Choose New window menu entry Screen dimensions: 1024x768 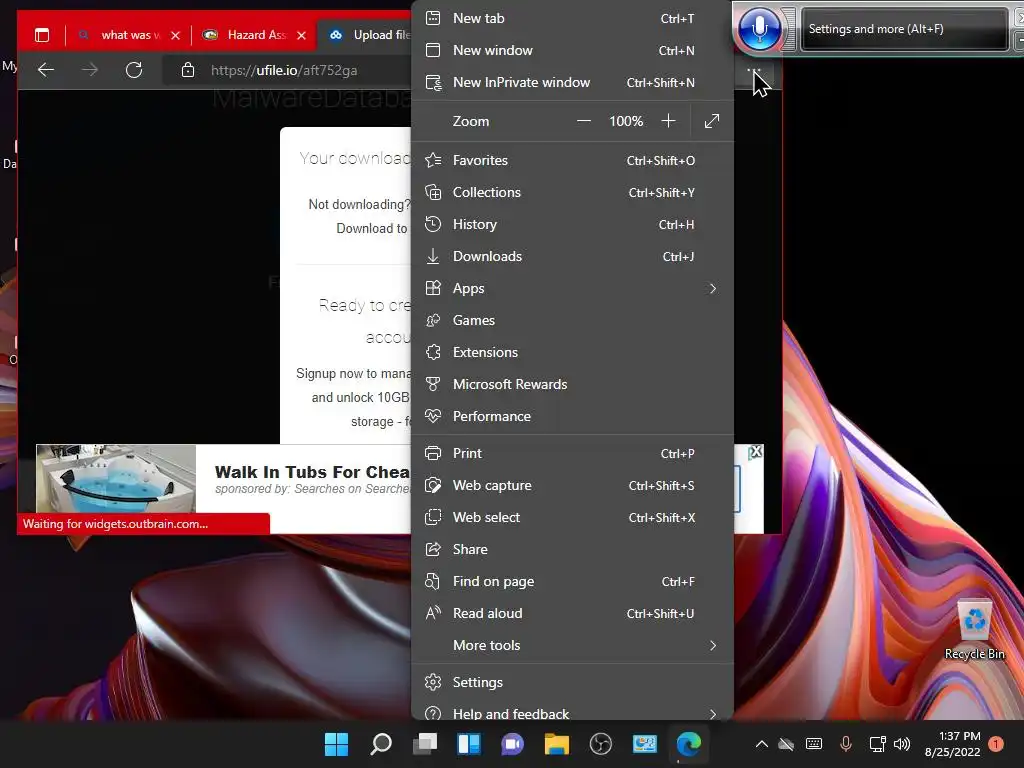coord(572,50)
